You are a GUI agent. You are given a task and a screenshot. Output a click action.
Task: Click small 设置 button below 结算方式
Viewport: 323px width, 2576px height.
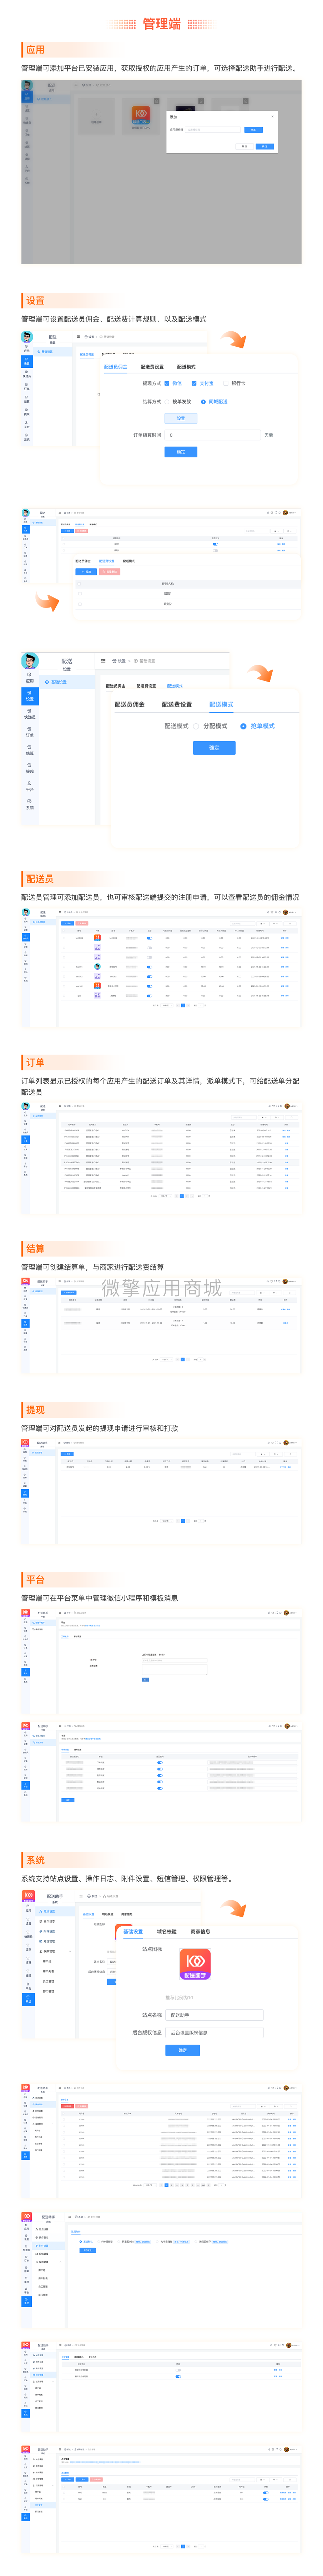click(181, 418)
